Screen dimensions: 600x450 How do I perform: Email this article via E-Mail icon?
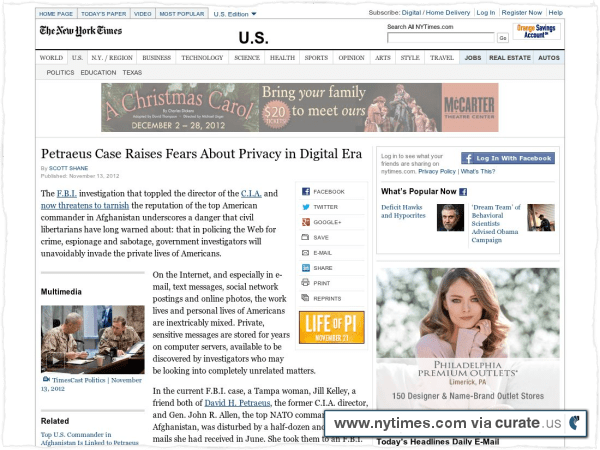pos(305,253)
